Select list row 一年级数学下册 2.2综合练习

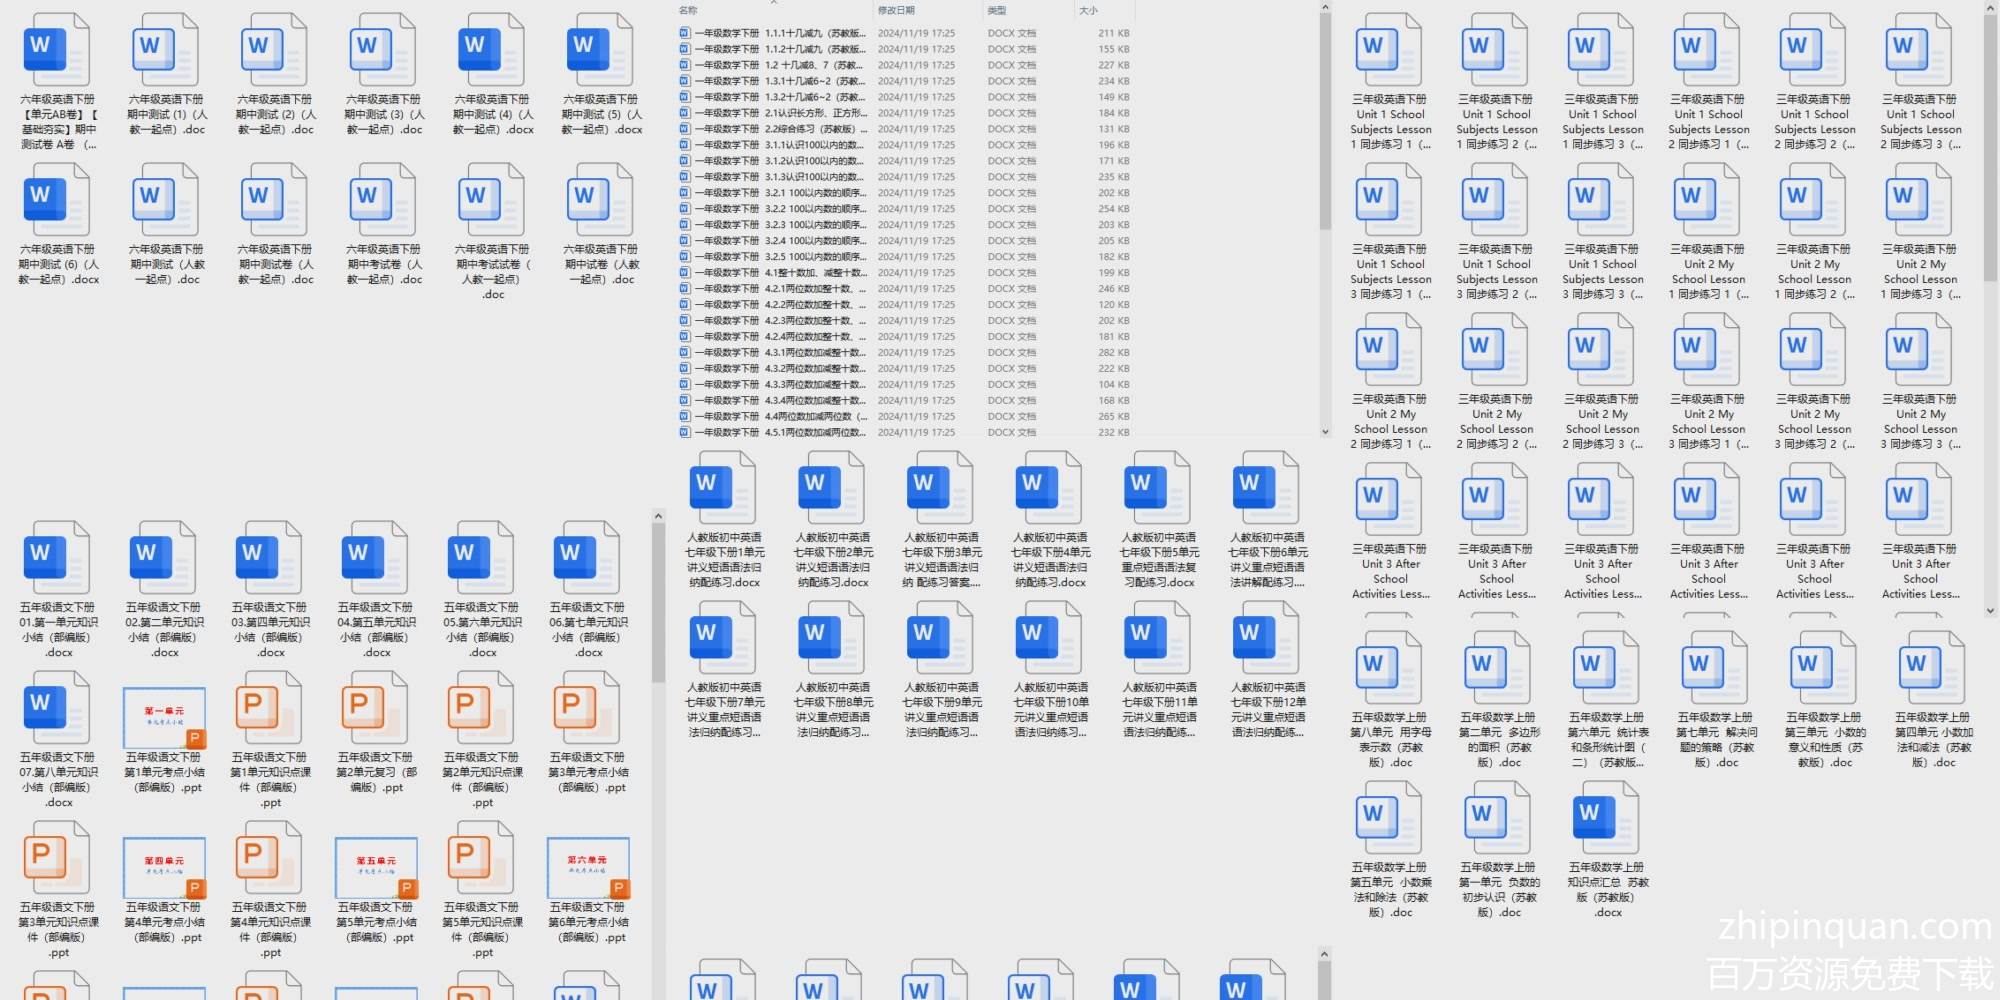(904, 129)
